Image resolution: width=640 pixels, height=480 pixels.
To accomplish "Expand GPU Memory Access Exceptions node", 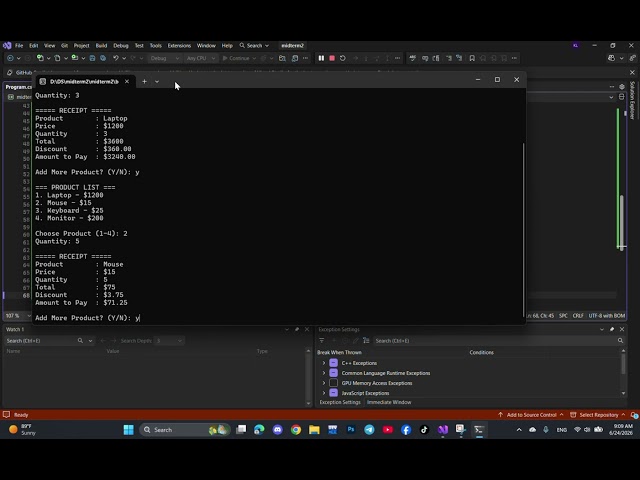I will pos(324,383).
